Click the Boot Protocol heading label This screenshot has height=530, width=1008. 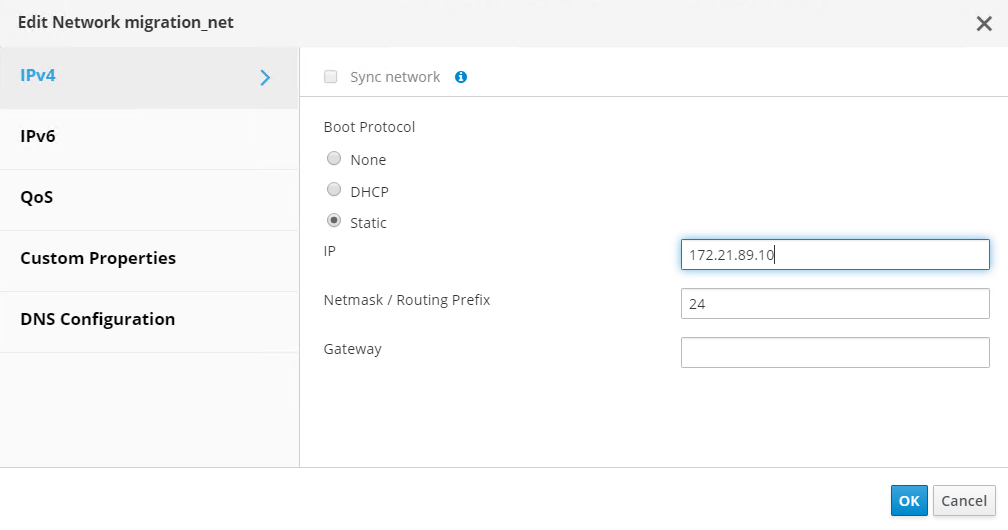click(x=369, y=127)
